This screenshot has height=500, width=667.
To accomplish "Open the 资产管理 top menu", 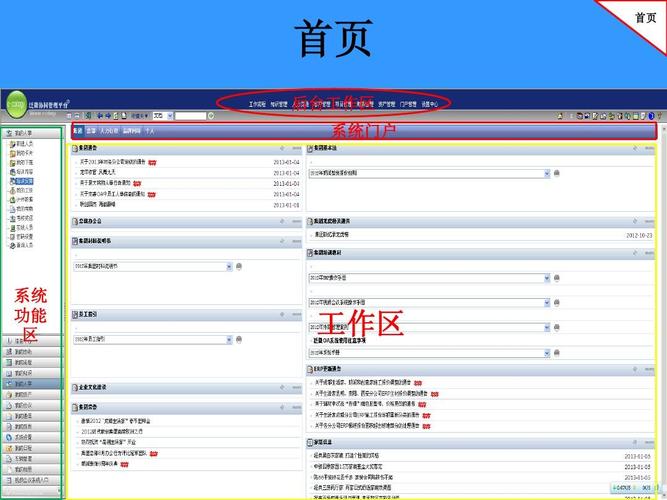I will pyautogui.click(x=387, y=104).
